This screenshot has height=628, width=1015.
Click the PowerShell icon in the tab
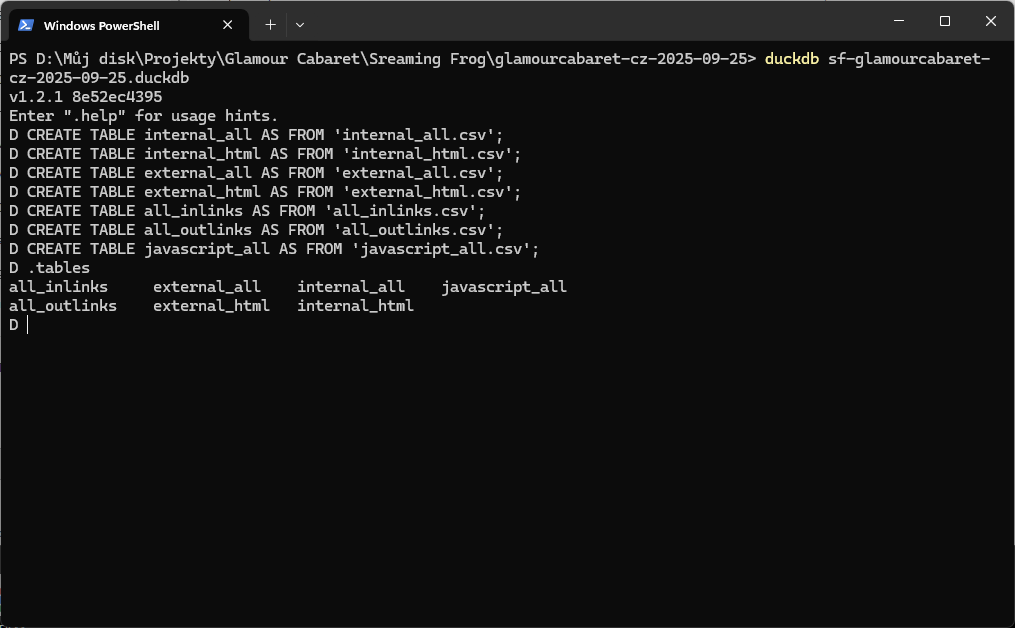point(26,25)
